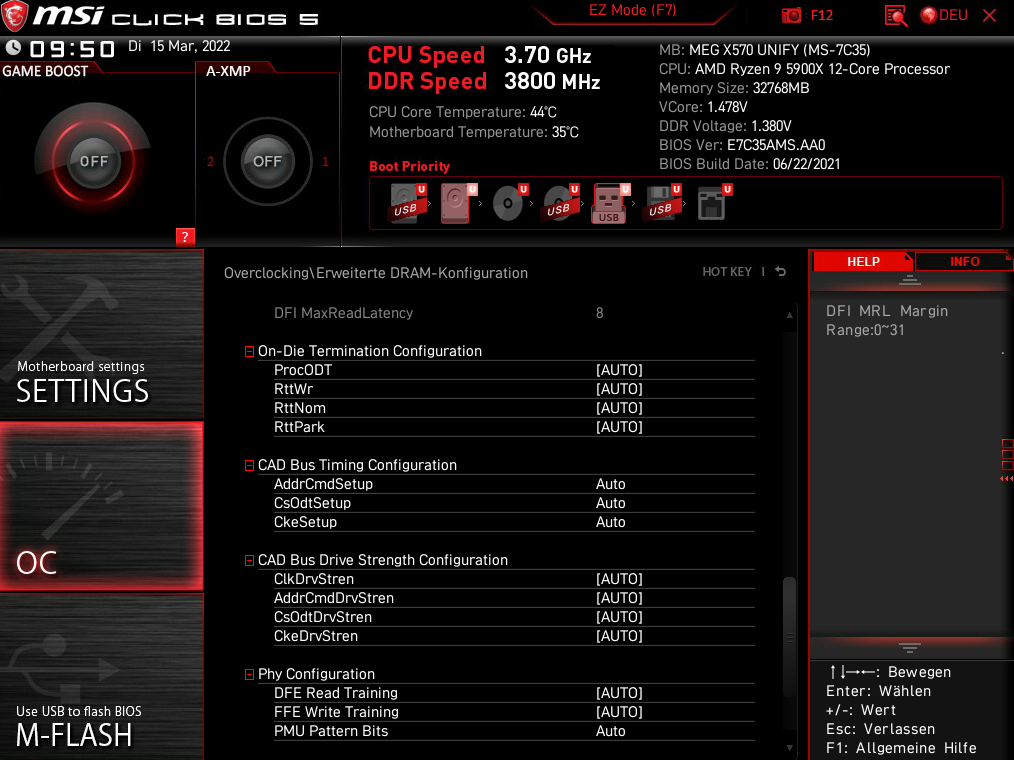Switch to the INFO tab

click(964, 261)
